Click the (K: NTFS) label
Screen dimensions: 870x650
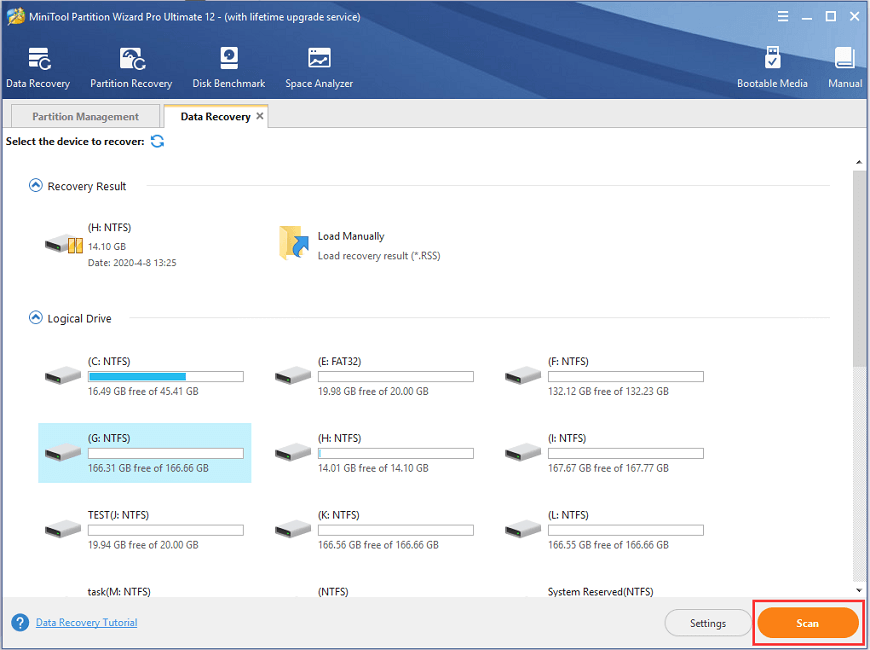(x=338, y=515)
